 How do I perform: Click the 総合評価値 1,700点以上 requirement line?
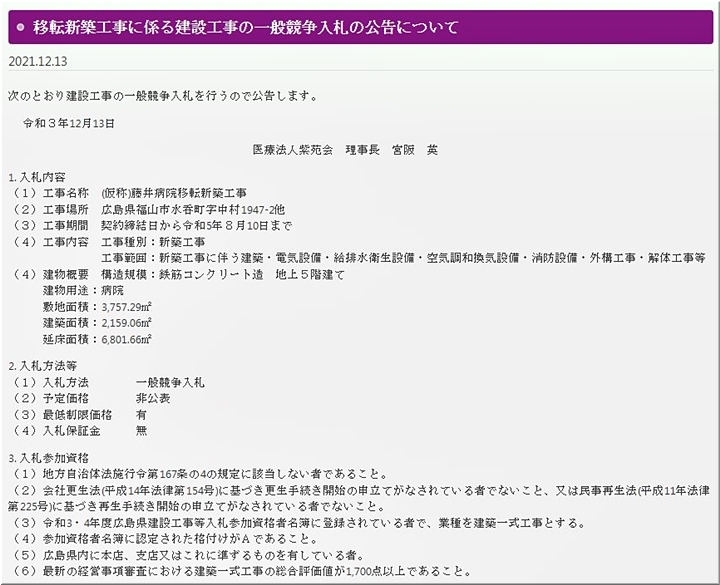(x=240, y=572)
